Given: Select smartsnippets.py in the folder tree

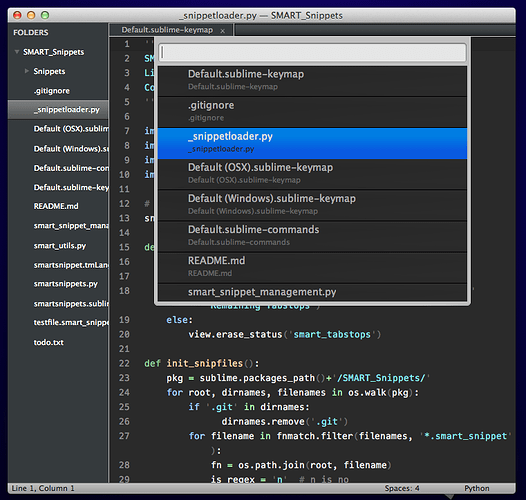Looking at the screenshot, I should coord(65,284).
